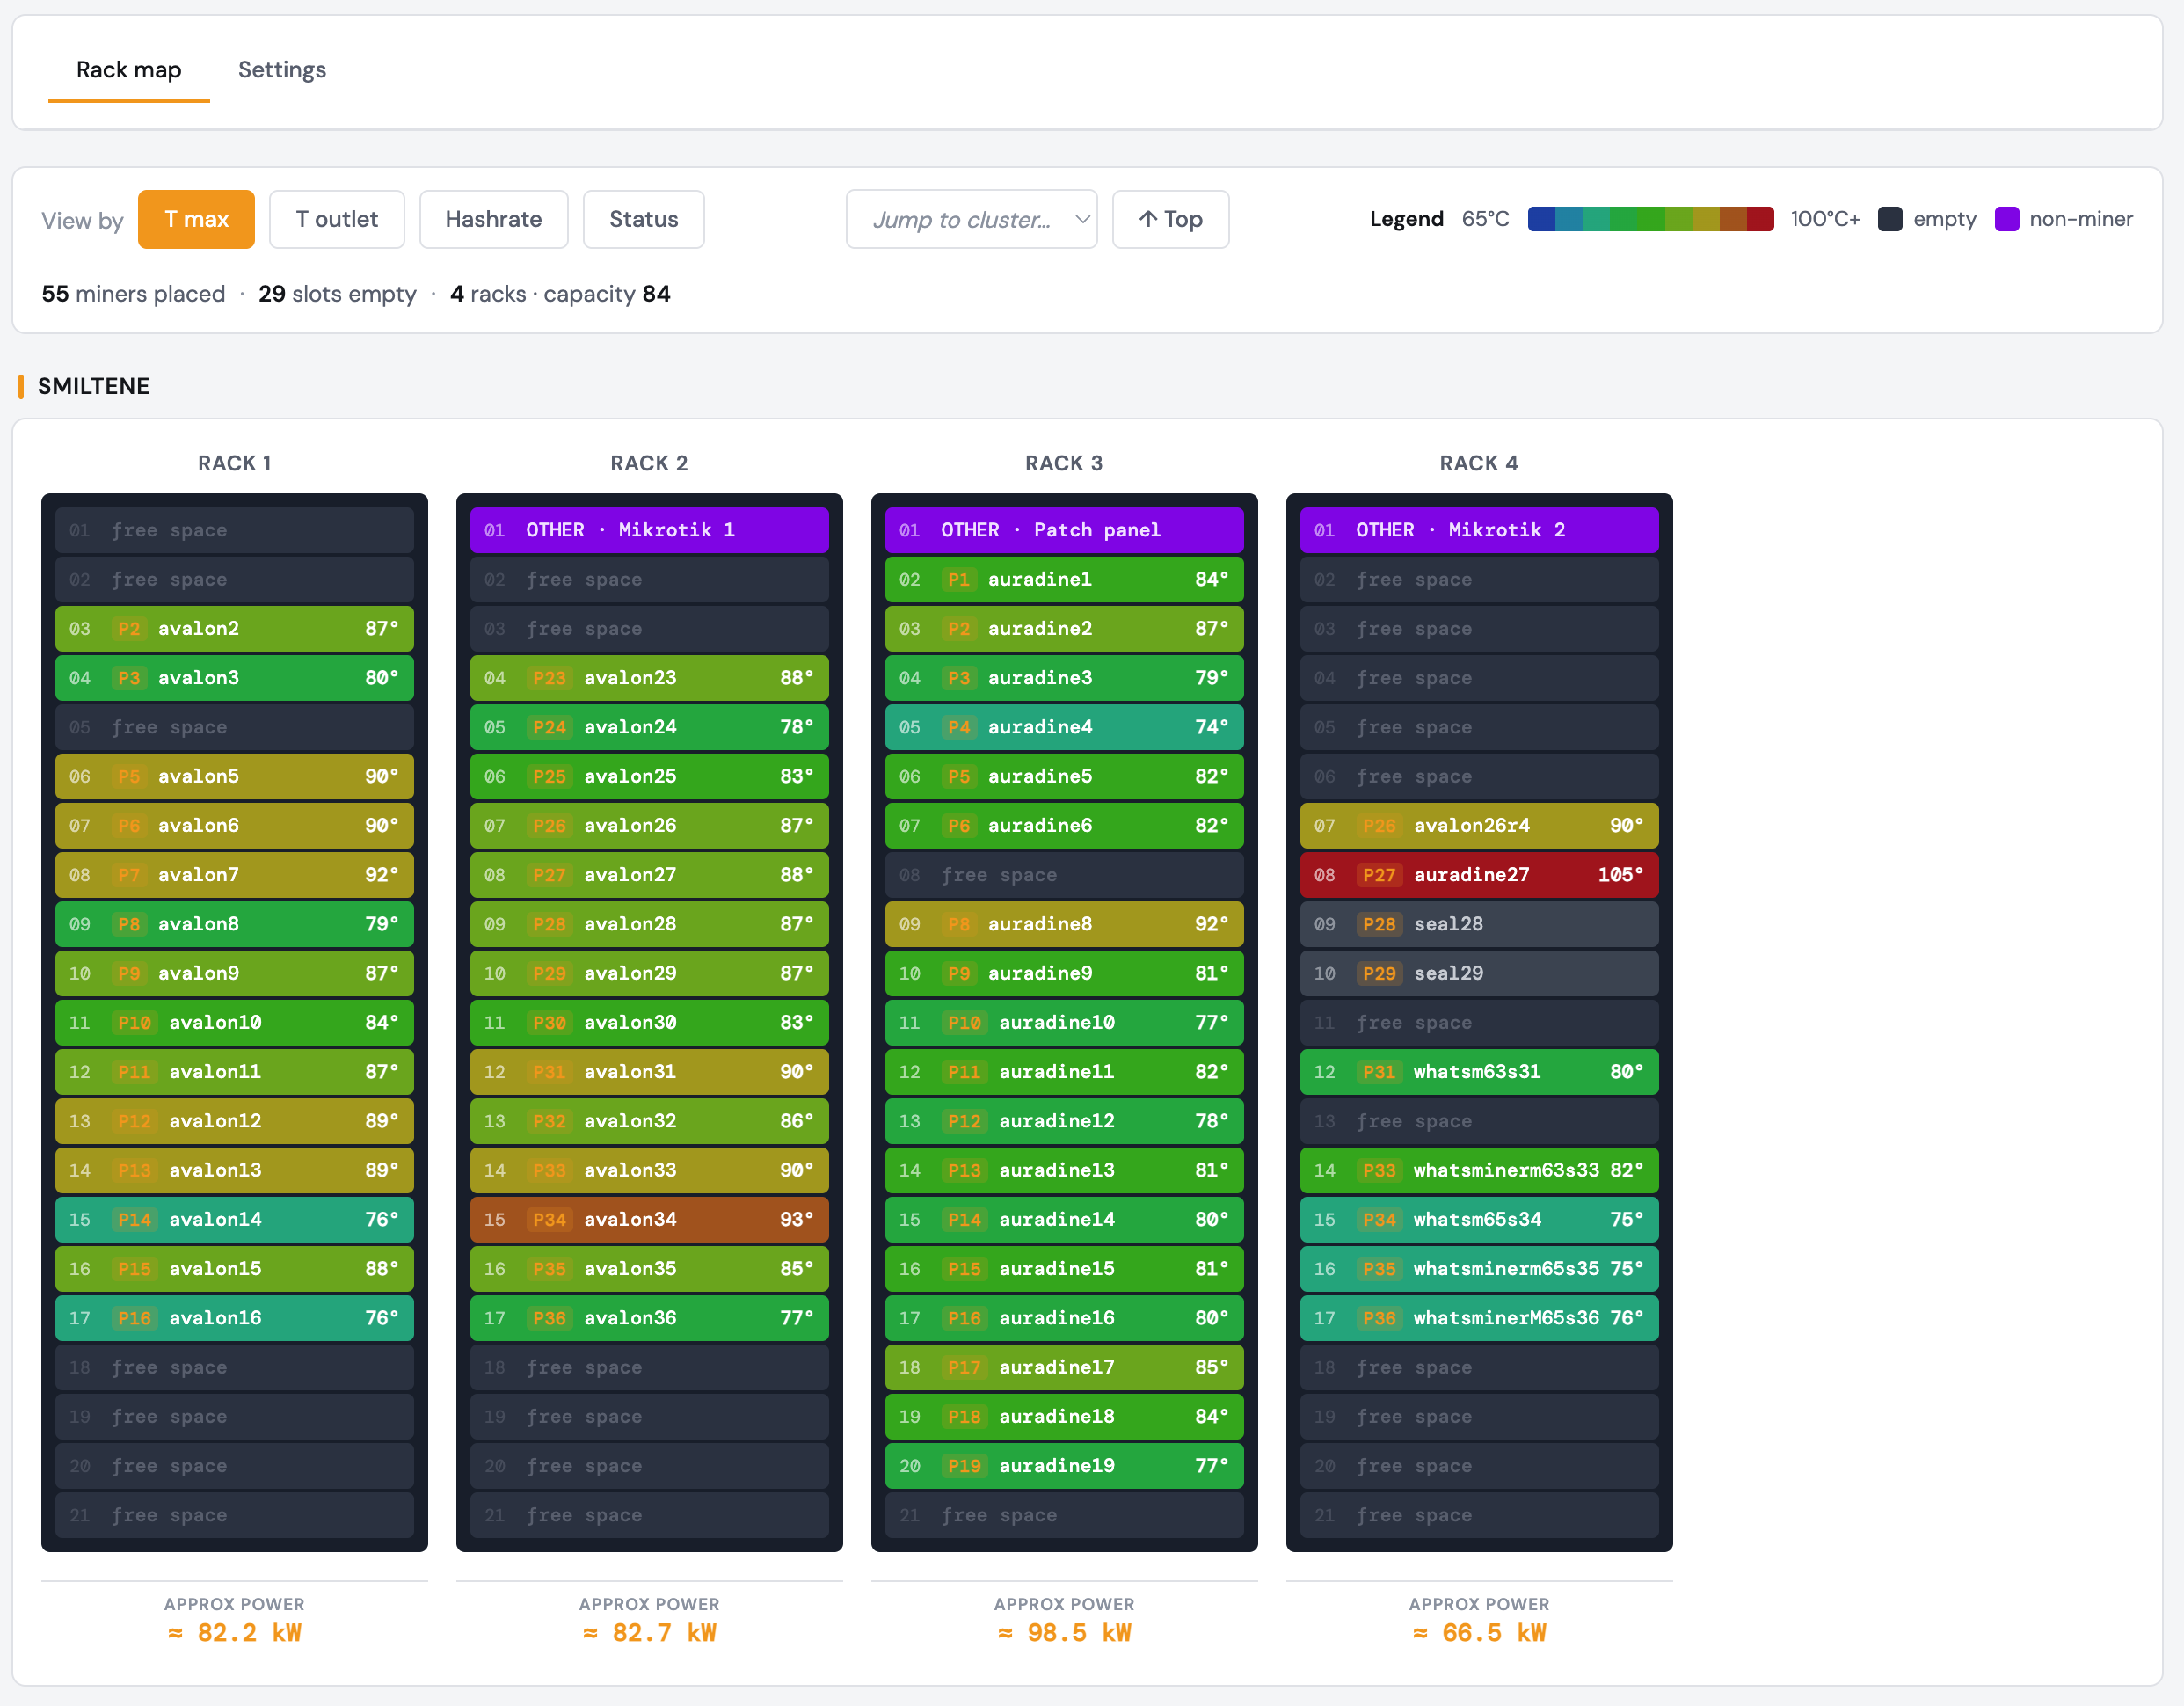The width and height of the screenshot is (2184, 1706).
Task: Click free space slot 11 in Rack 4
Action: 1479,1023
